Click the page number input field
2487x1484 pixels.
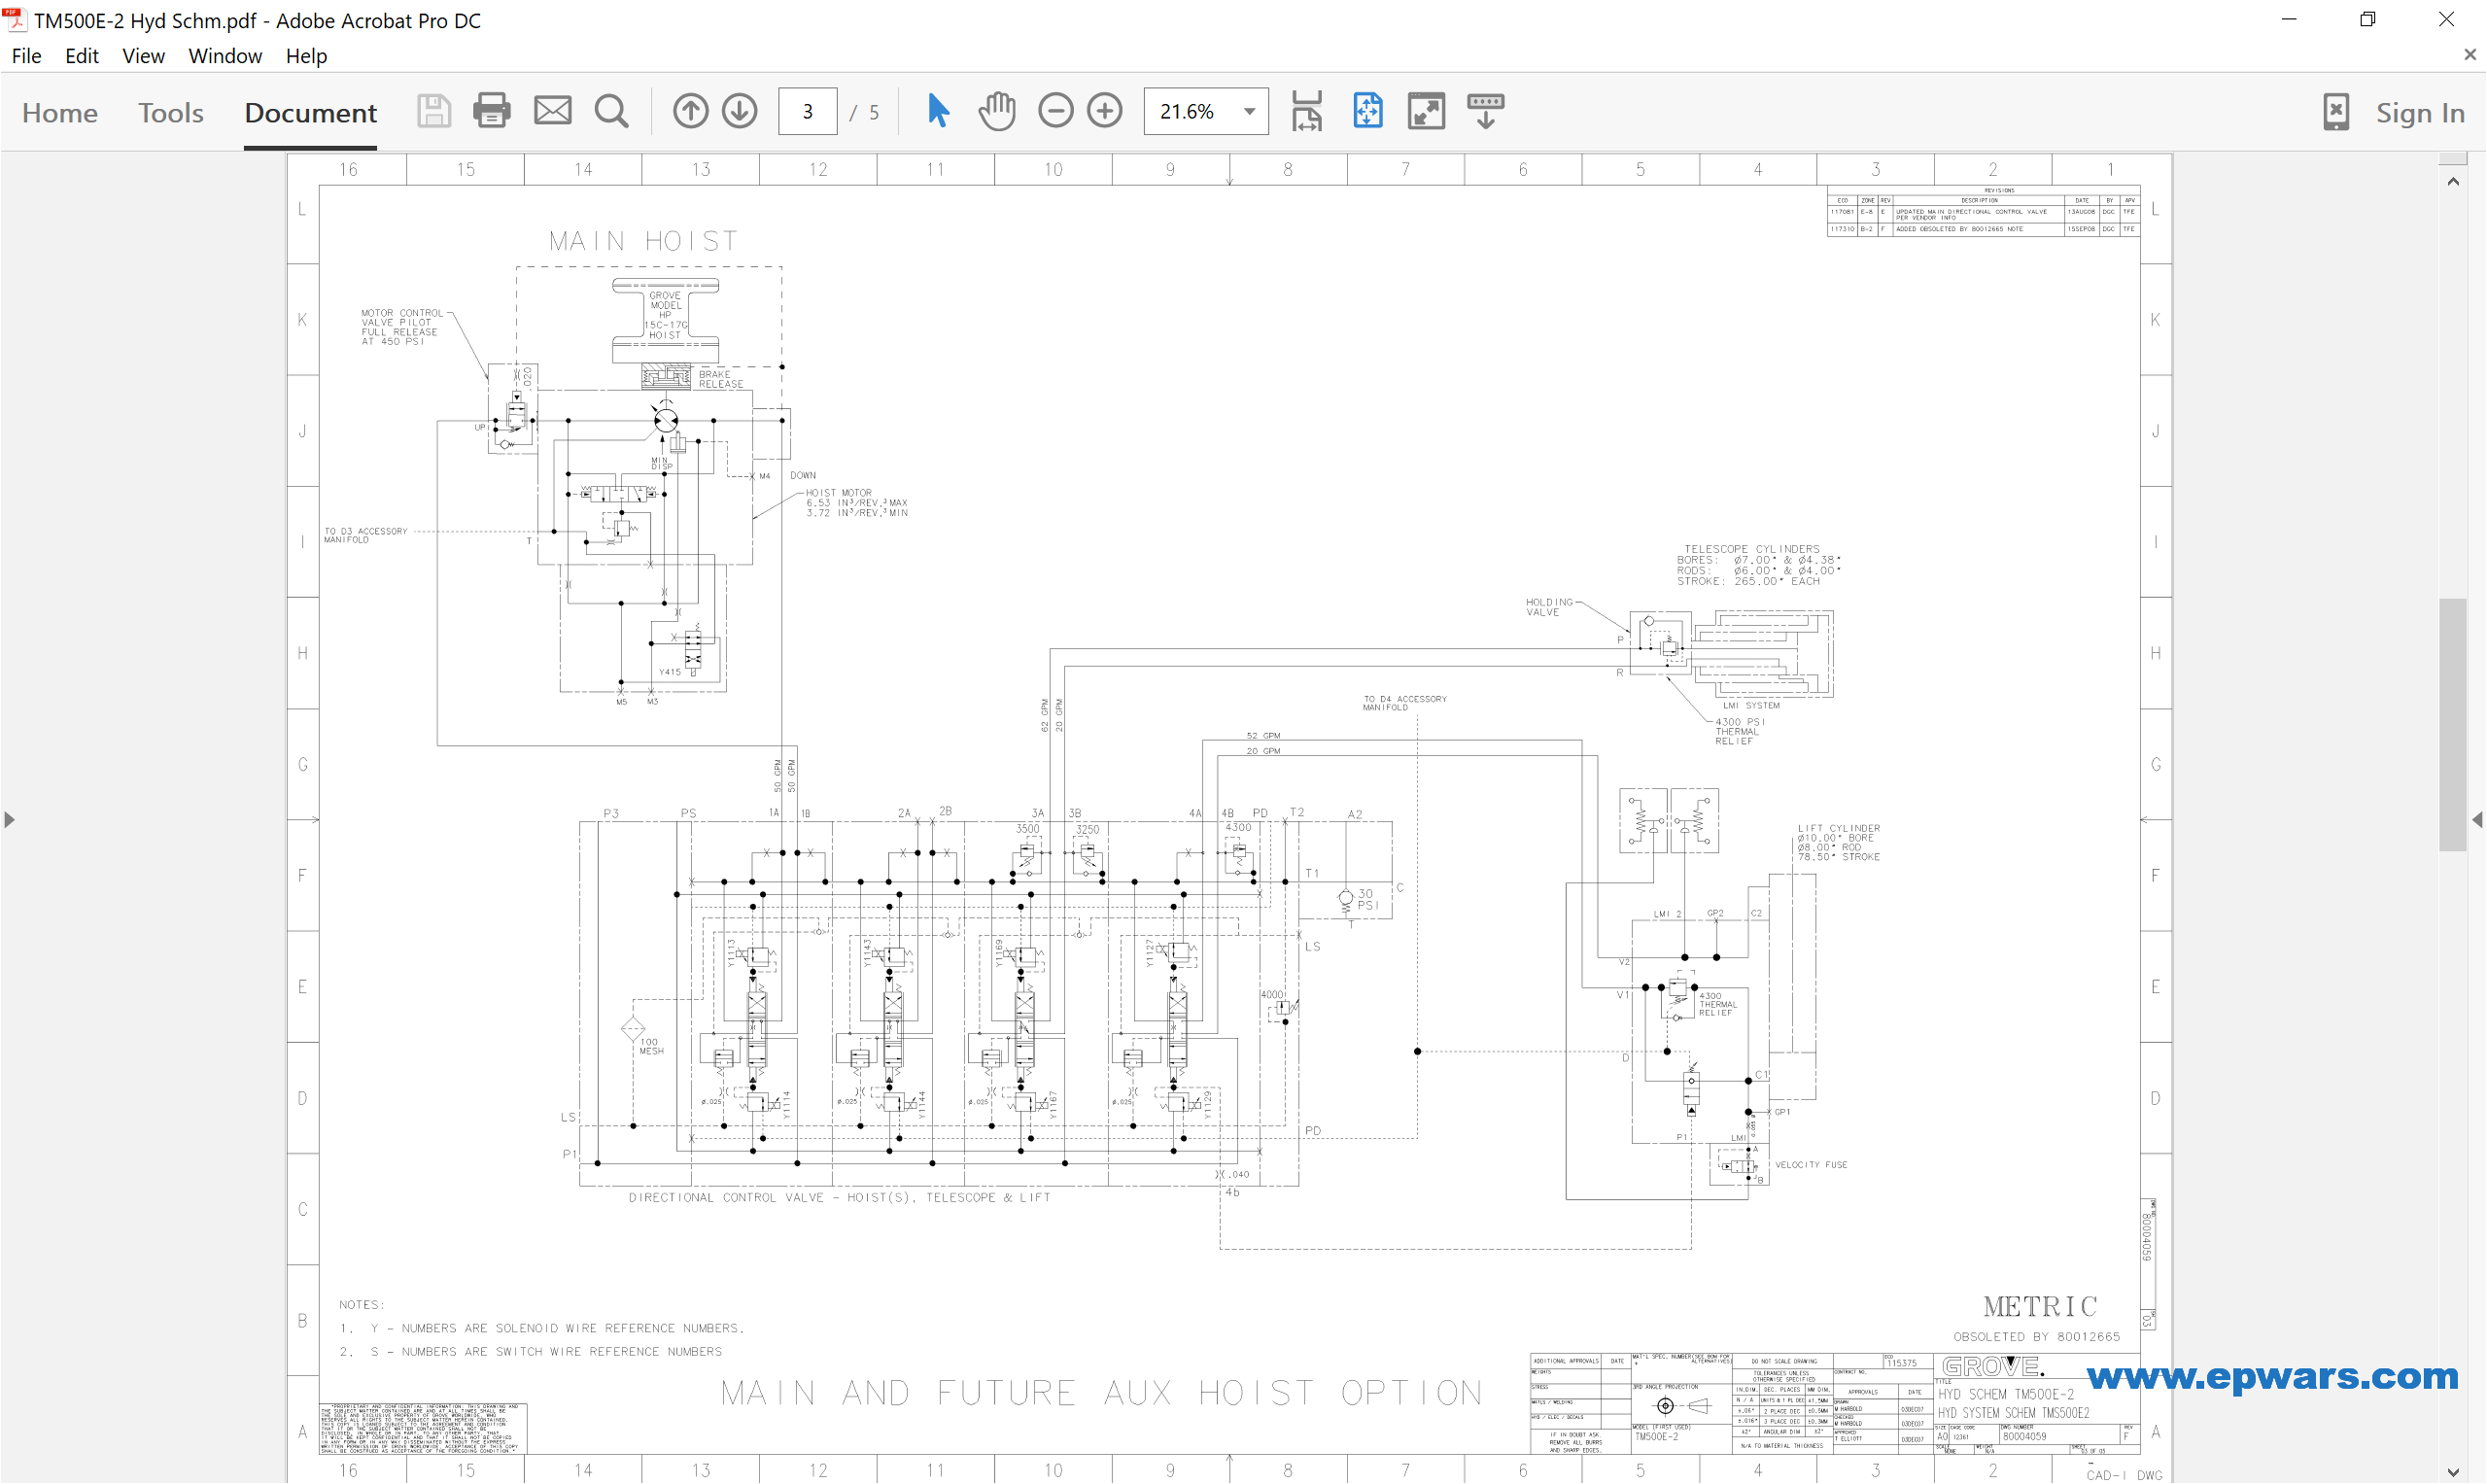pos(807,112)
